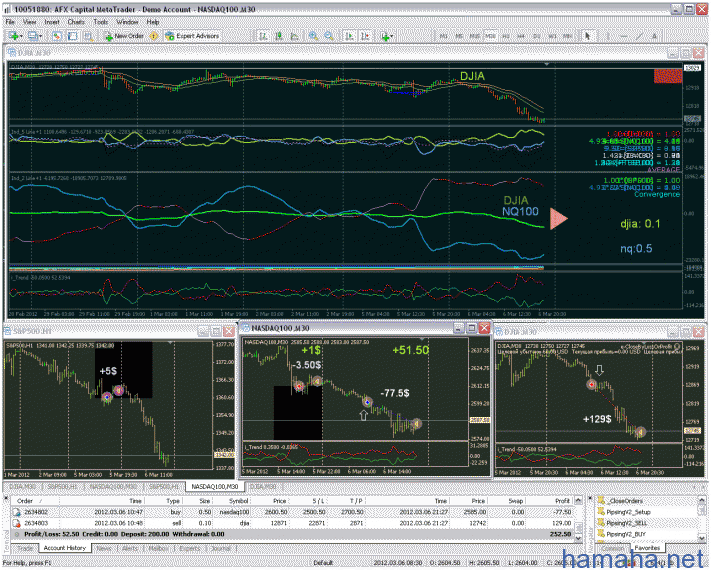Switch chart to bar chart icon
This screenshot has width=711, height=570.
tap(263, 36)
